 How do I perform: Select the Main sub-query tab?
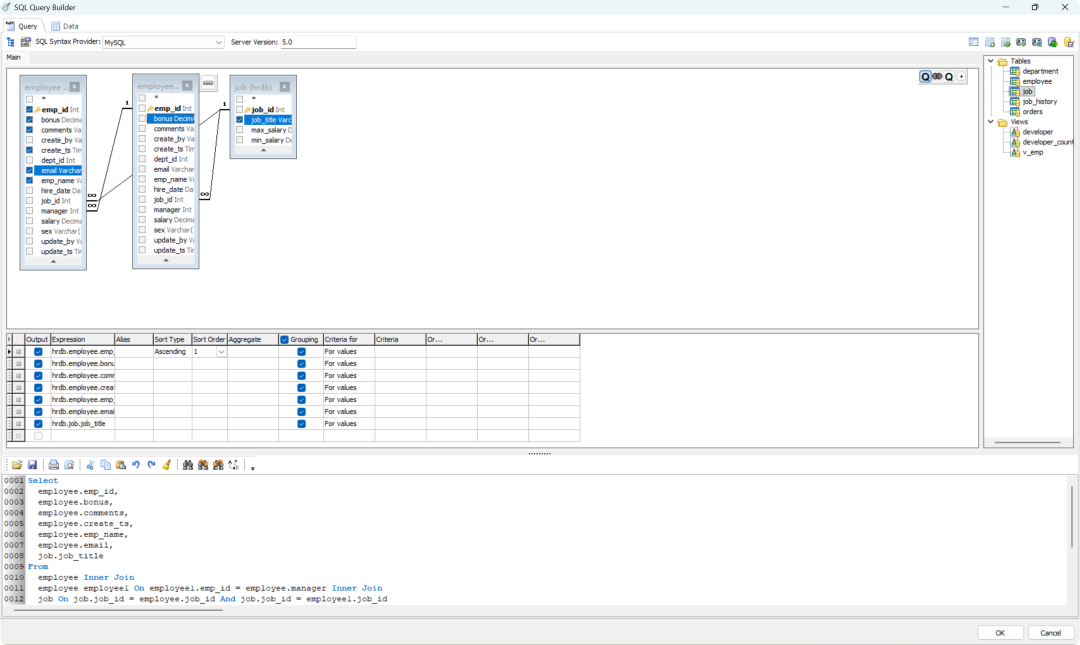click(x=14, y=57)
